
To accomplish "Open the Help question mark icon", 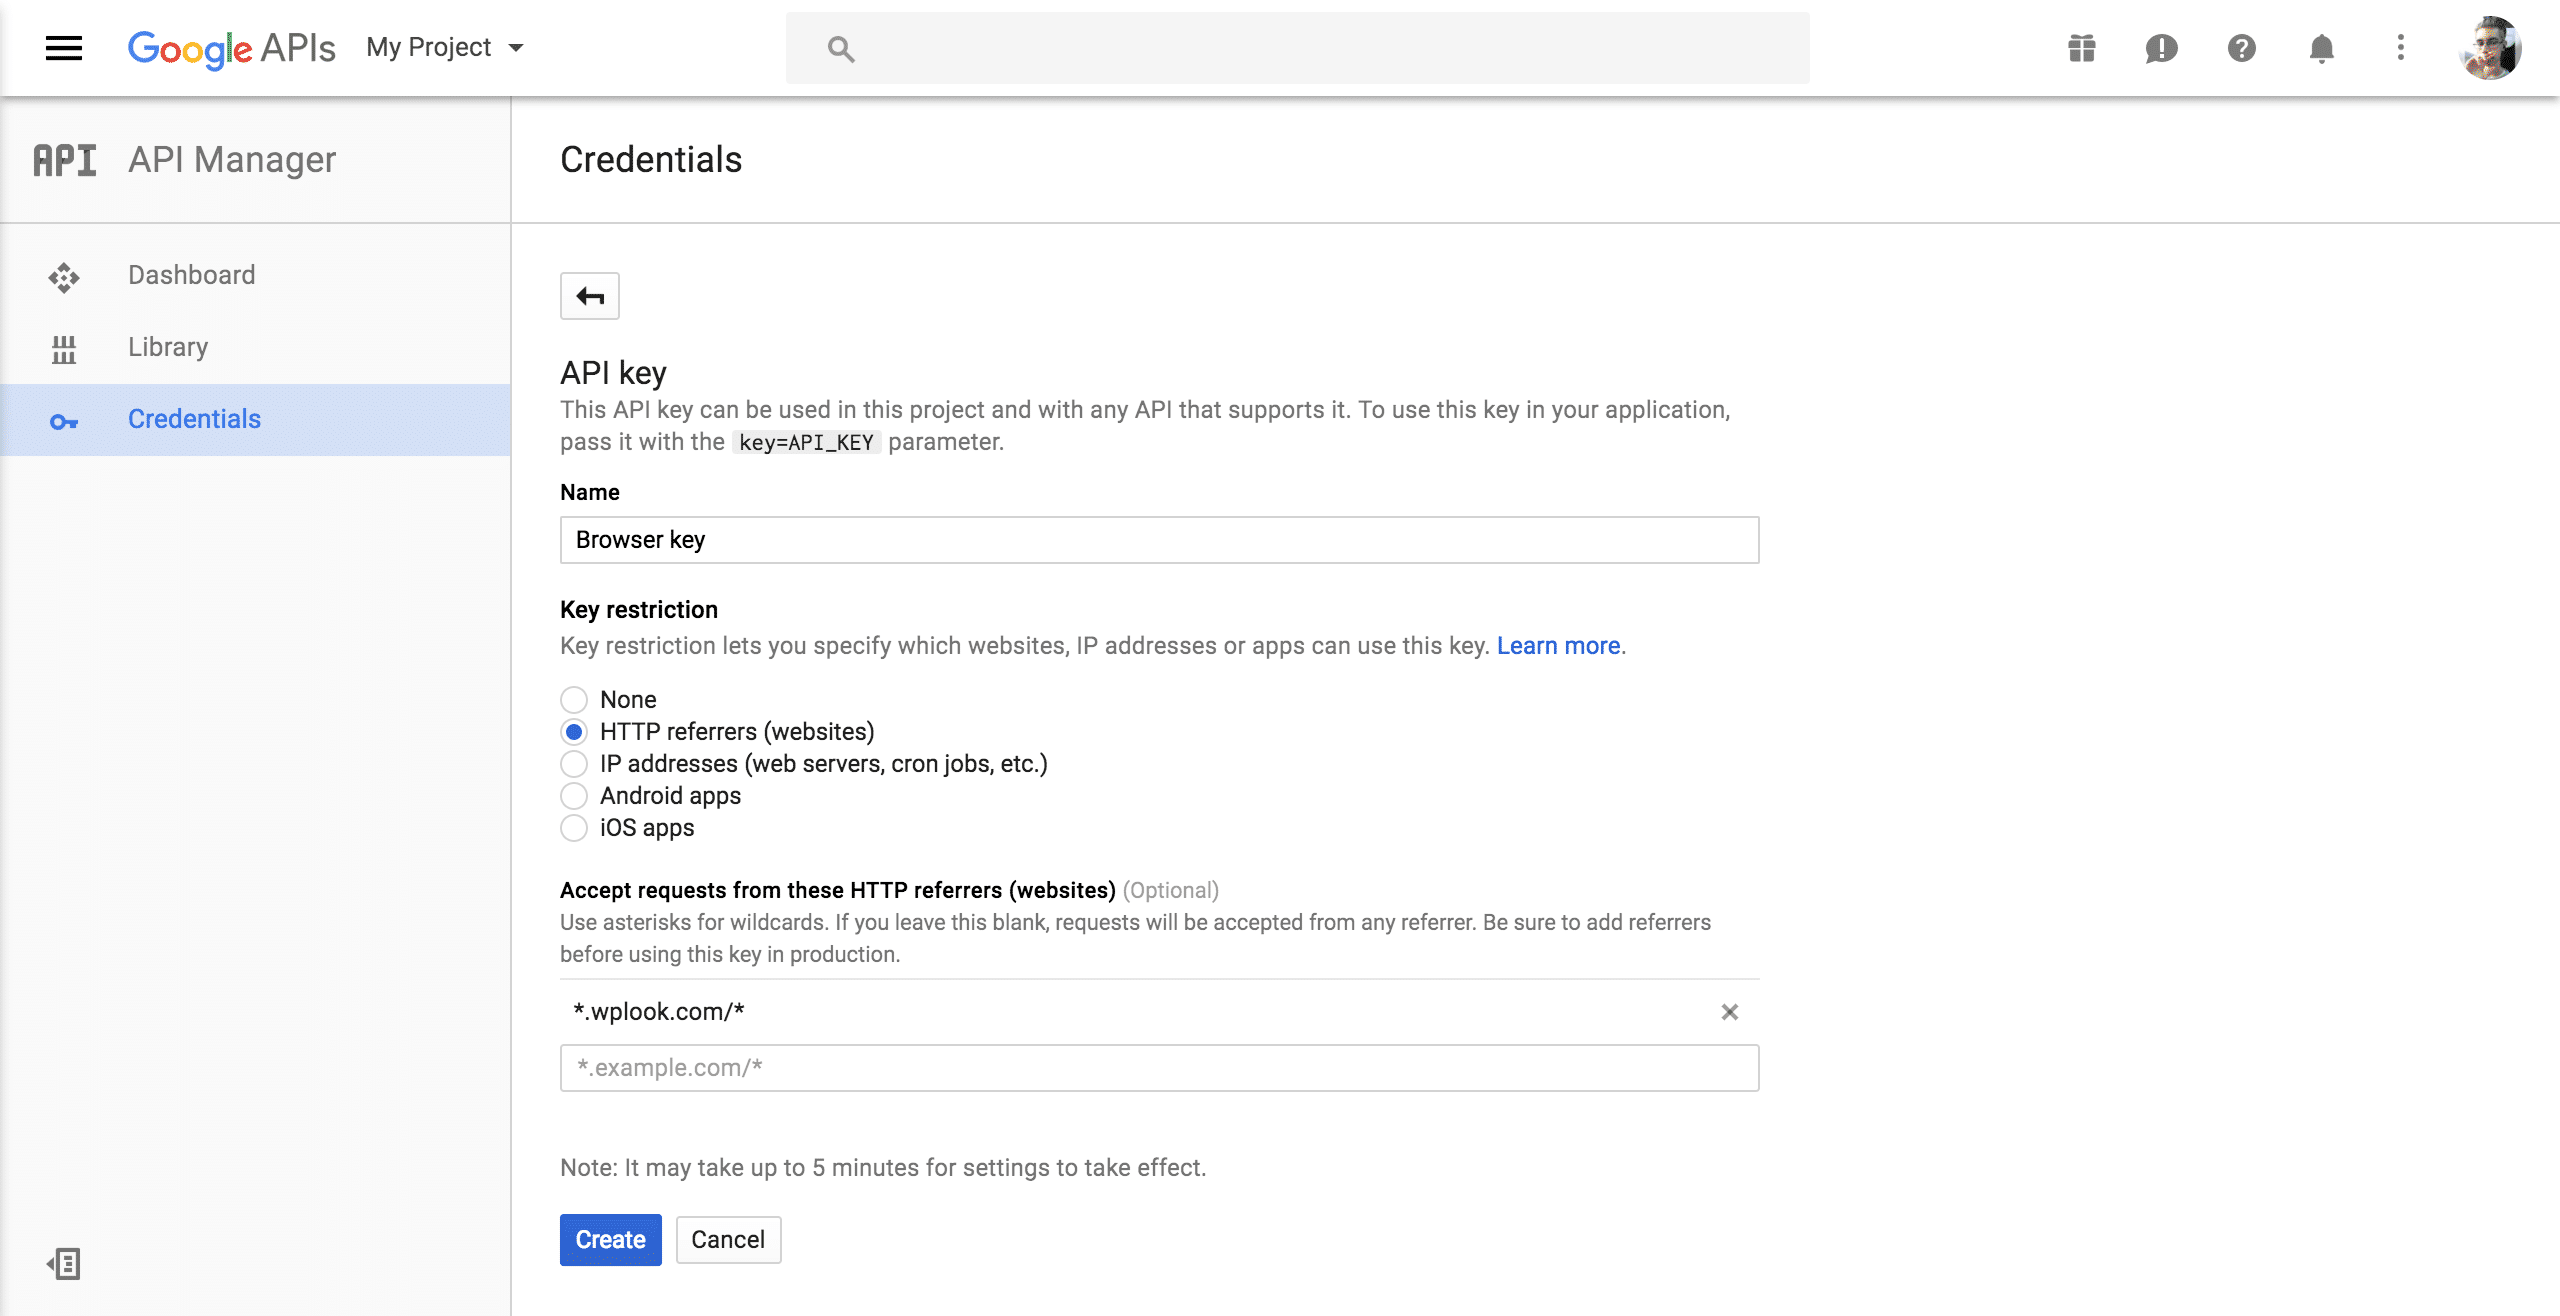I will (2241, 47).
